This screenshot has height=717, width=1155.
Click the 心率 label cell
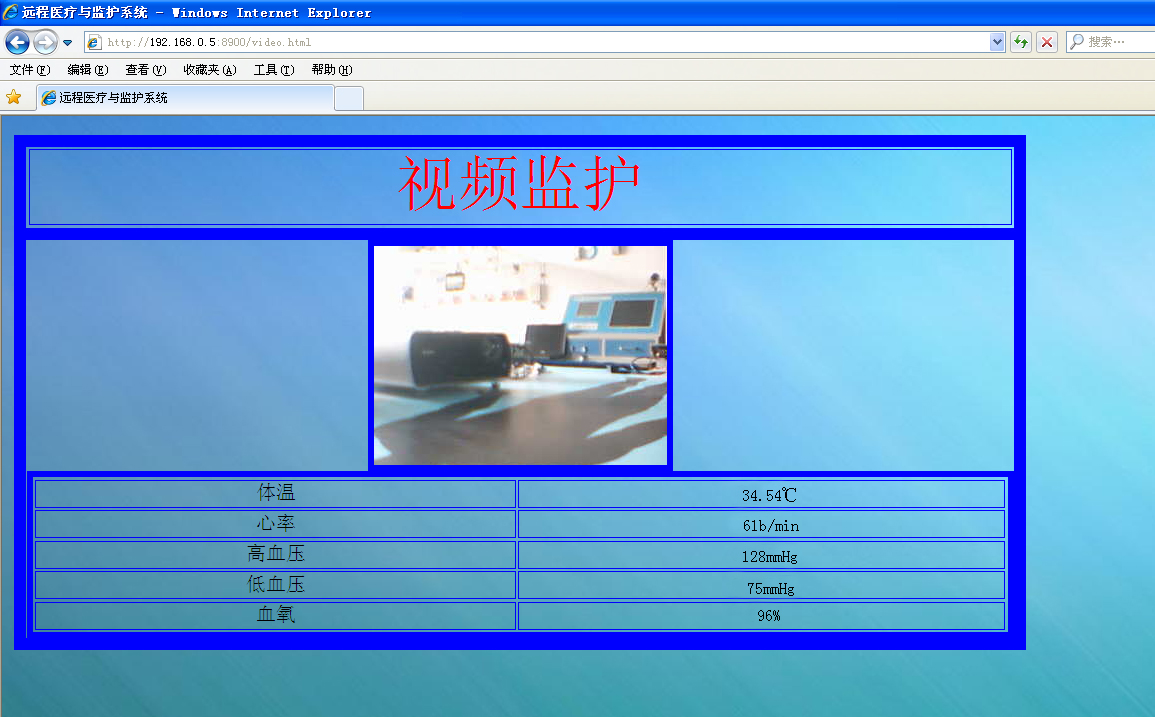click(275, 524)
